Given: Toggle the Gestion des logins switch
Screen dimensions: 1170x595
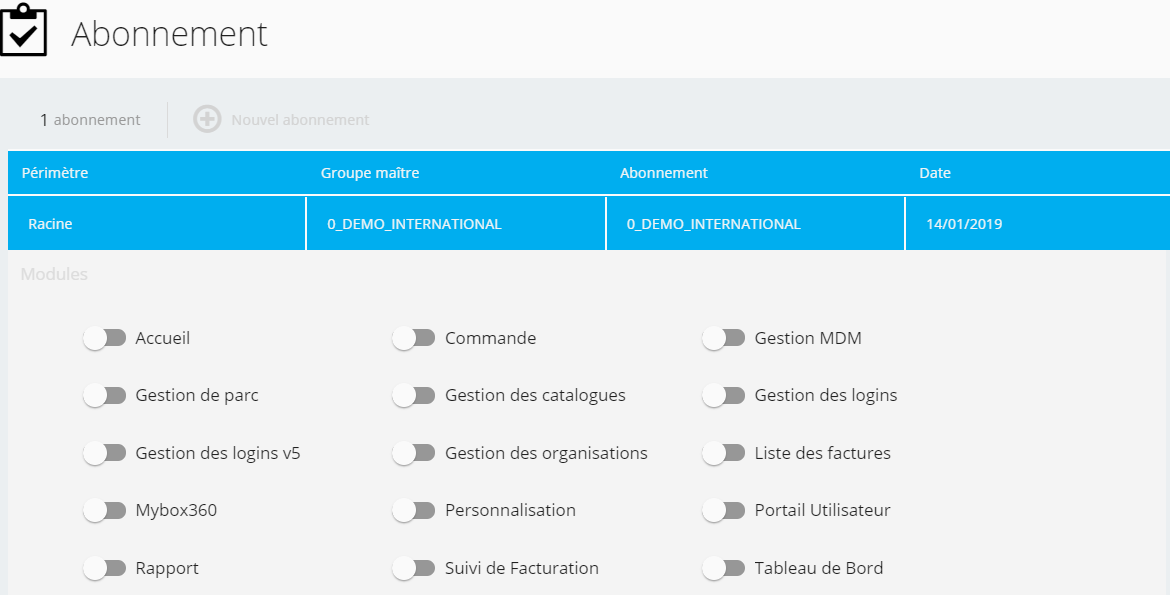Looking at the screenshot, I should tap(724, 396).
